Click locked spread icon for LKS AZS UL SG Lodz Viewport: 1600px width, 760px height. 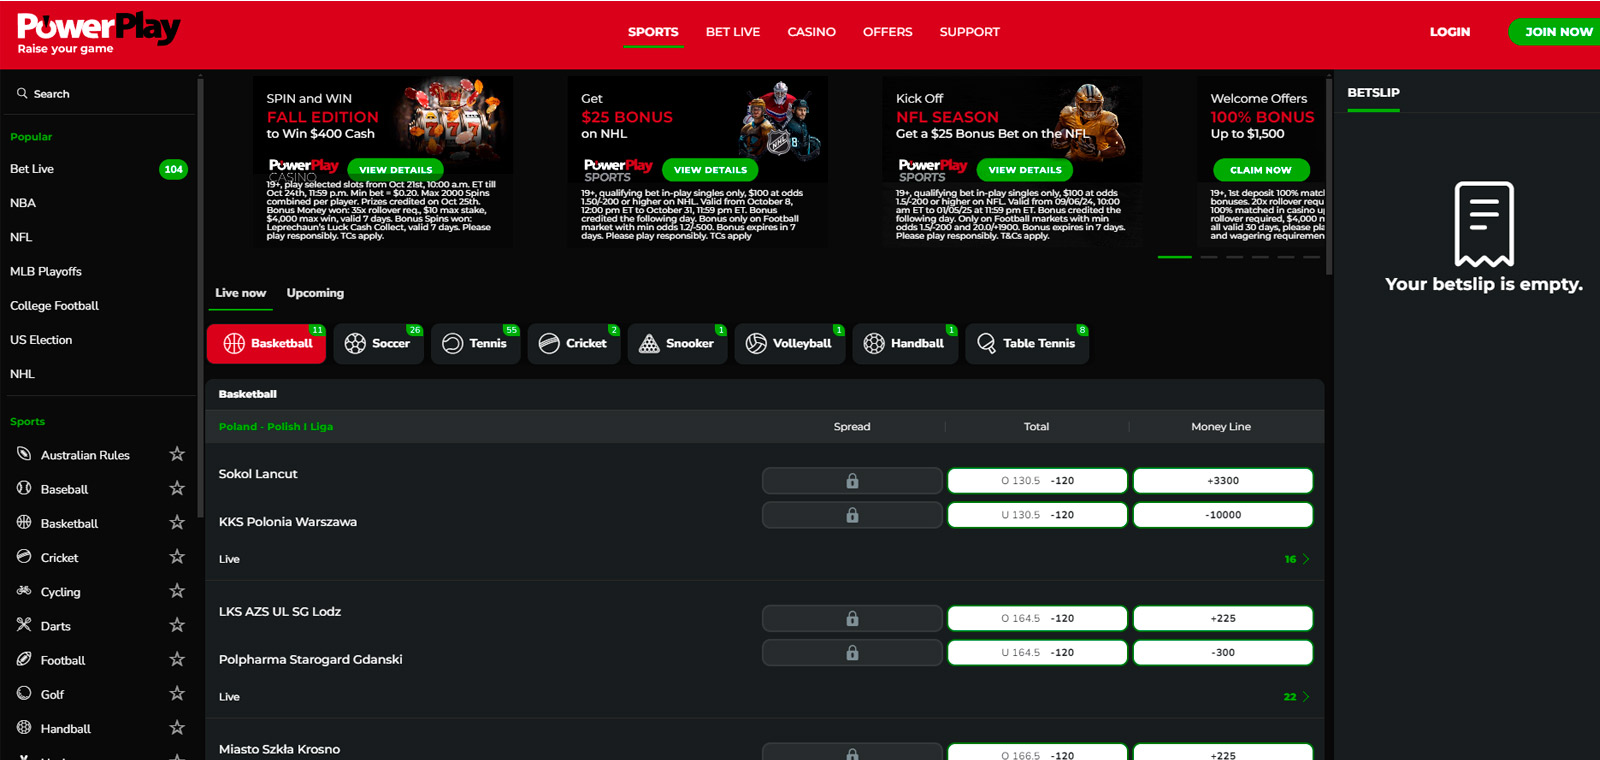[852, 619]
